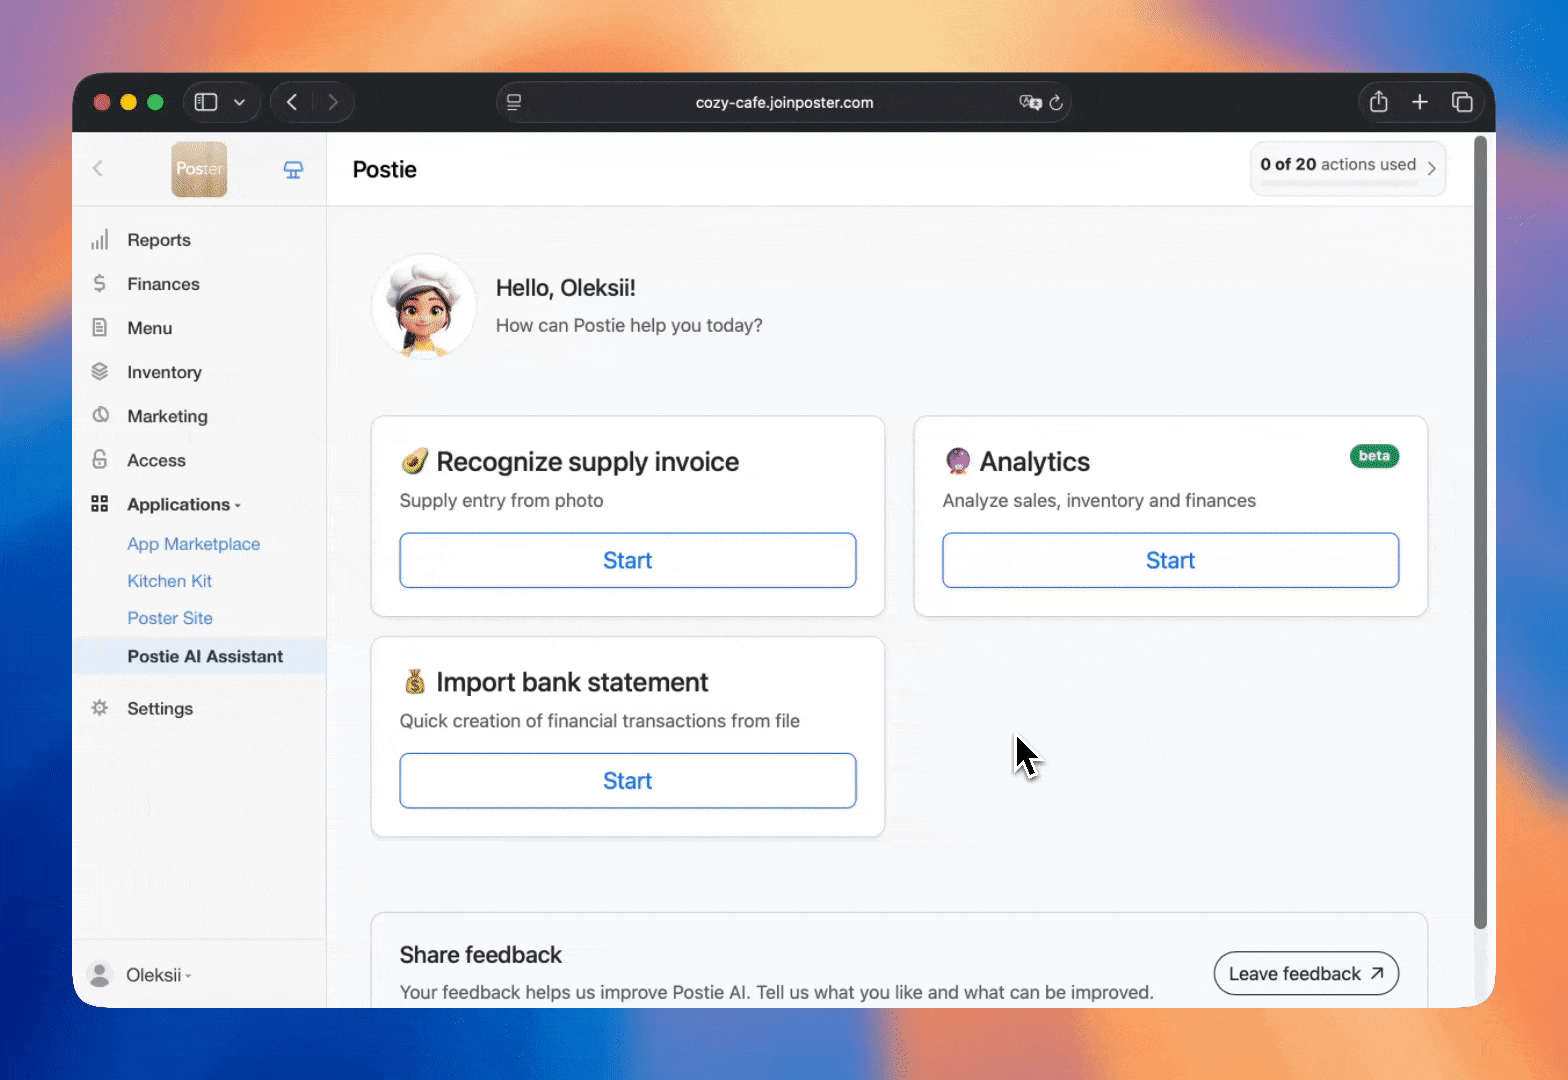Click the Inventory layers icon
The image size is (1568, 1080).
pyautogui.click(x=100, y=372)
